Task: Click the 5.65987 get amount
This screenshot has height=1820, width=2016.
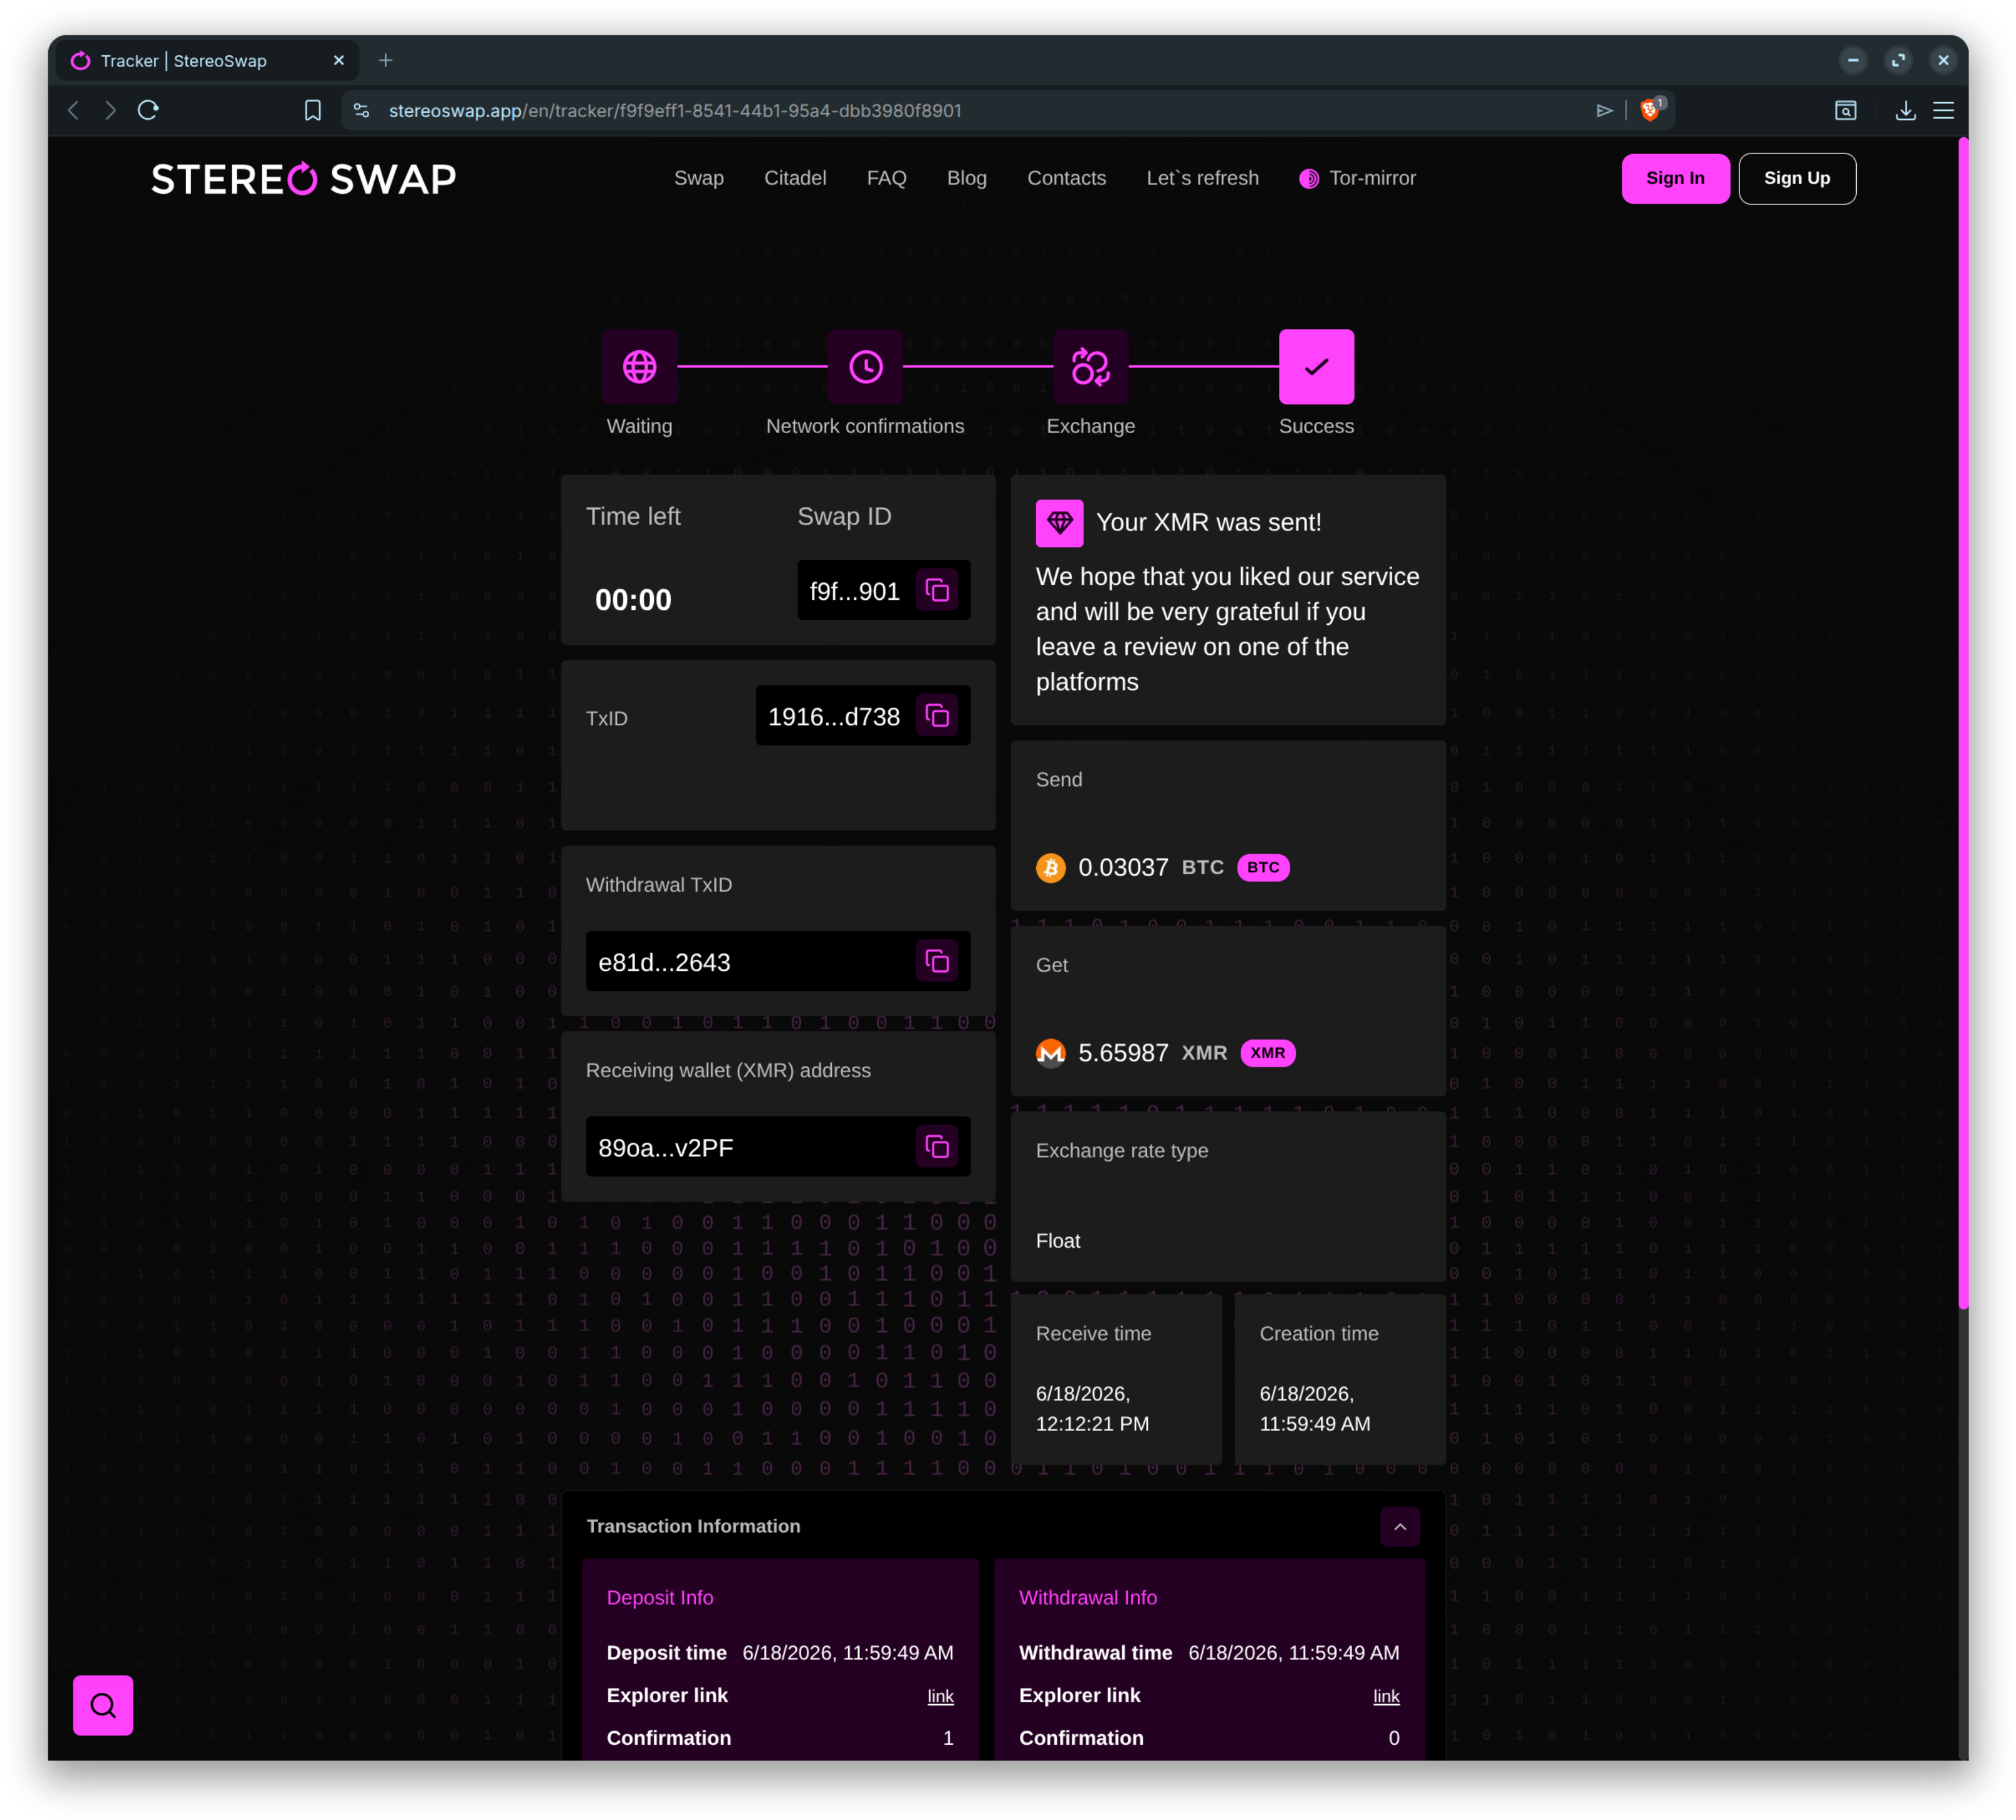Action: coord(1123,1053)
